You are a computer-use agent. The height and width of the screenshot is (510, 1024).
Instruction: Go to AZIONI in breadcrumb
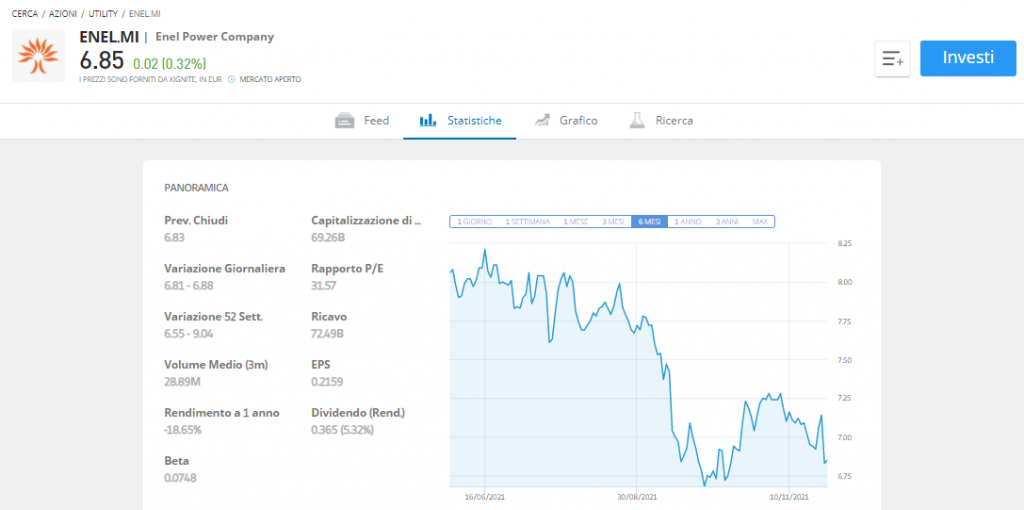pyautogui.click(x=63, y=14)
